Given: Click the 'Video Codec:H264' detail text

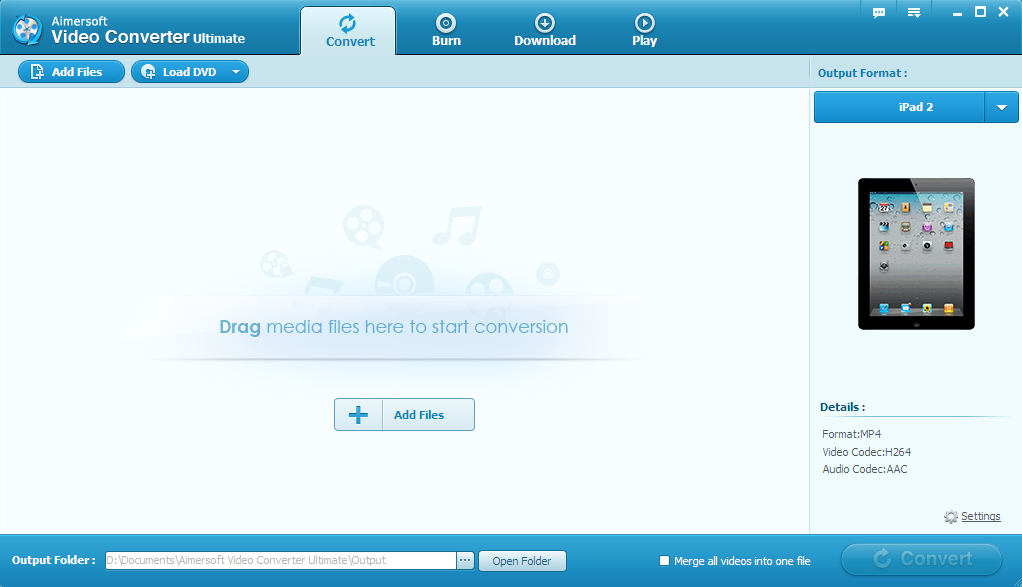Looking at the screenshot, I should 866,451.
